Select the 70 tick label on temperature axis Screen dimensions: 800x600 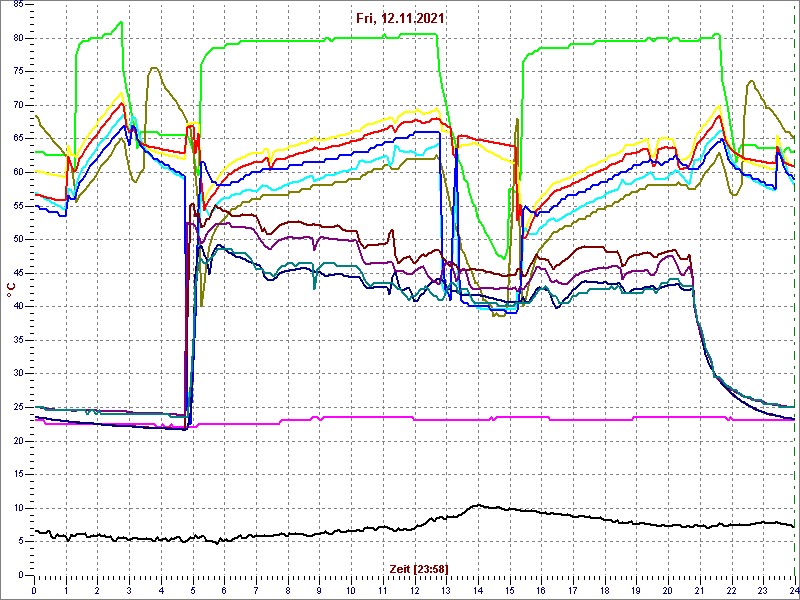tap(18, 106)
